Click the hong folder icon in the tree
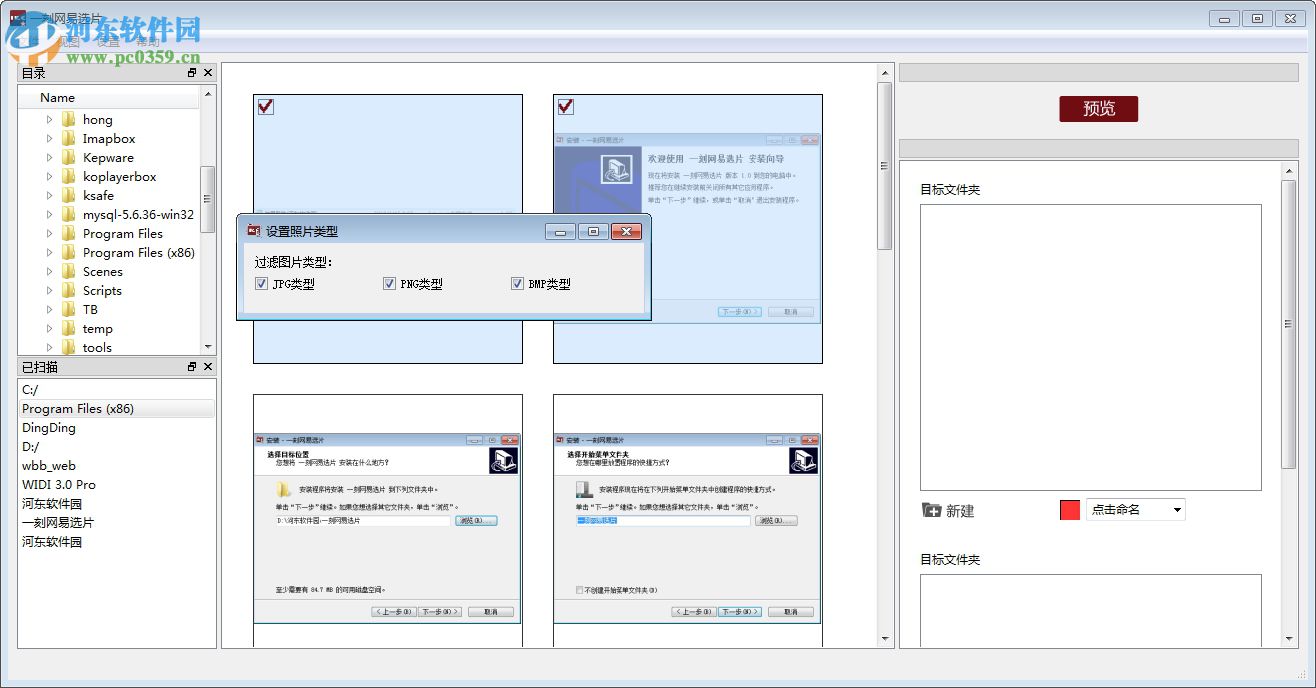The image size is (1316, 688). [x=68, y=119]
